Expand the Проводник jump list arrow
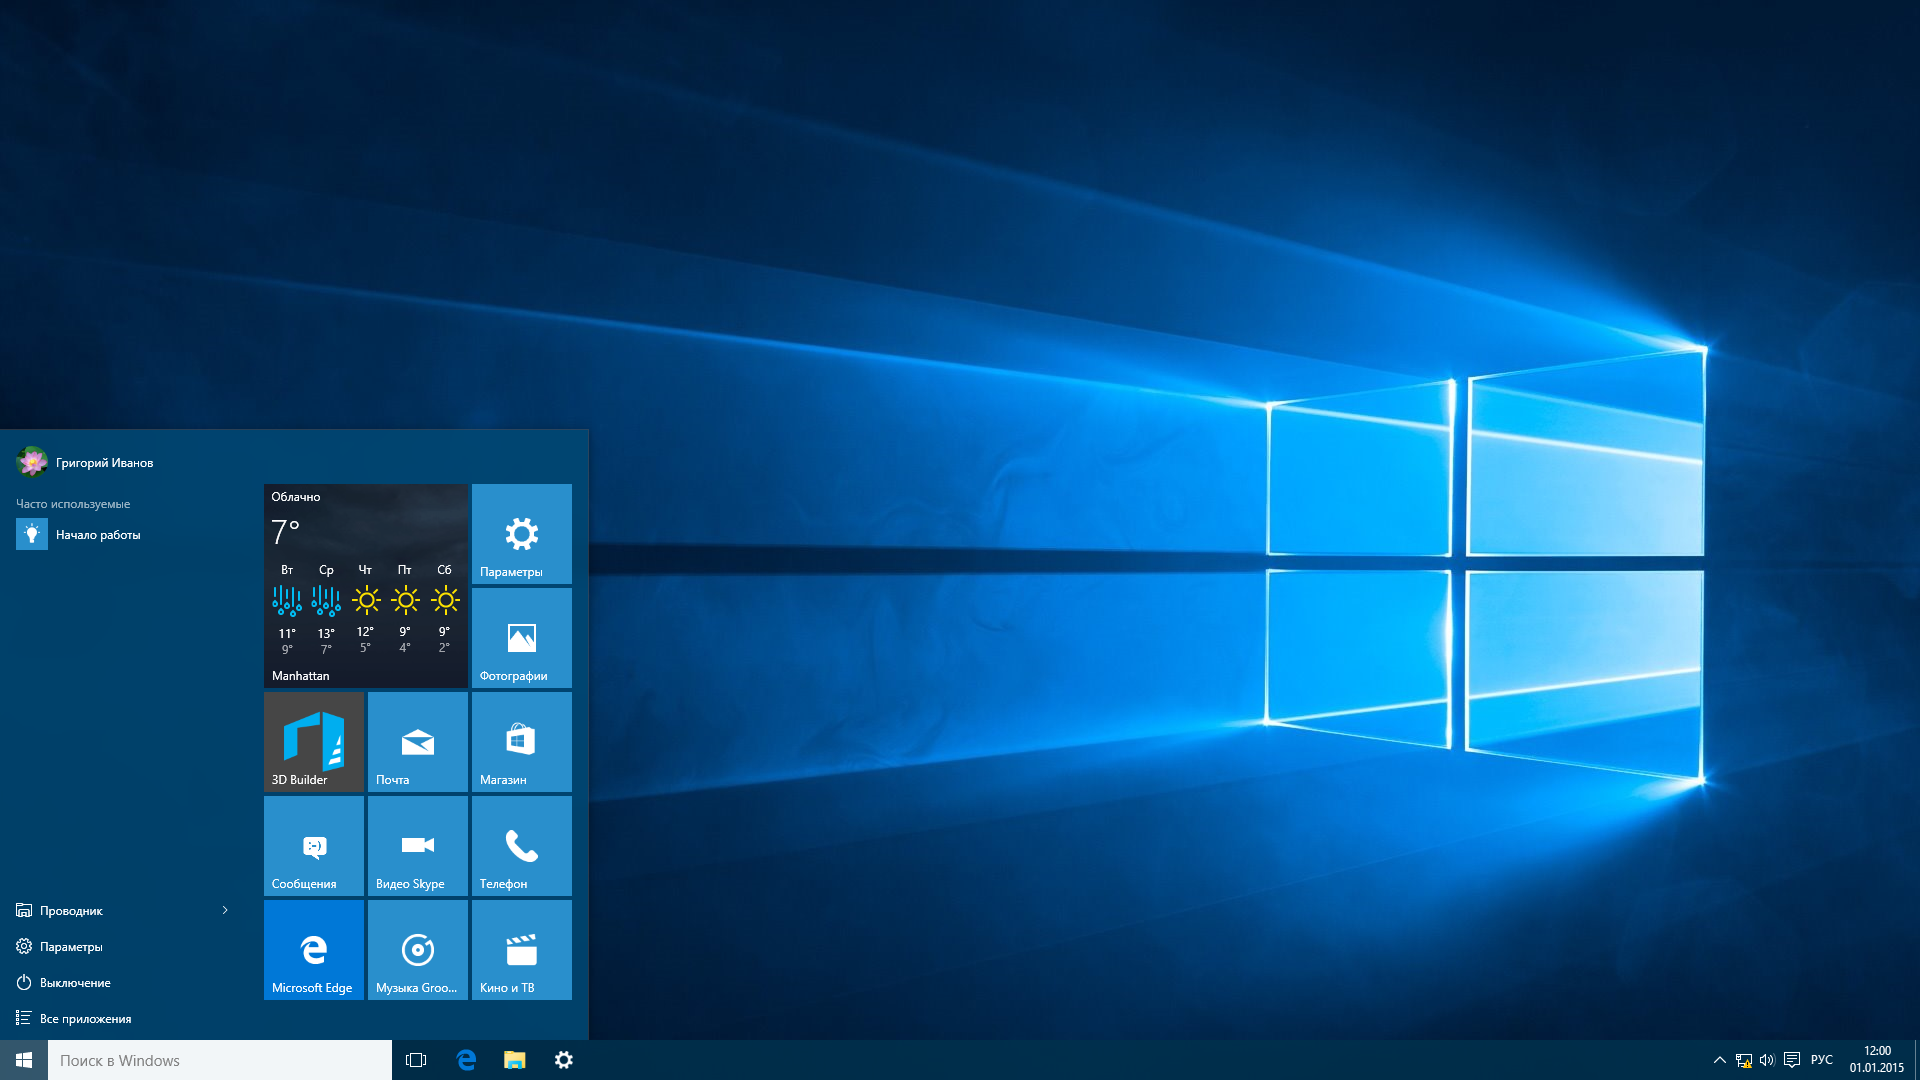The height and width of the screenshot is (1080, 1920). [x=225, y=910]
